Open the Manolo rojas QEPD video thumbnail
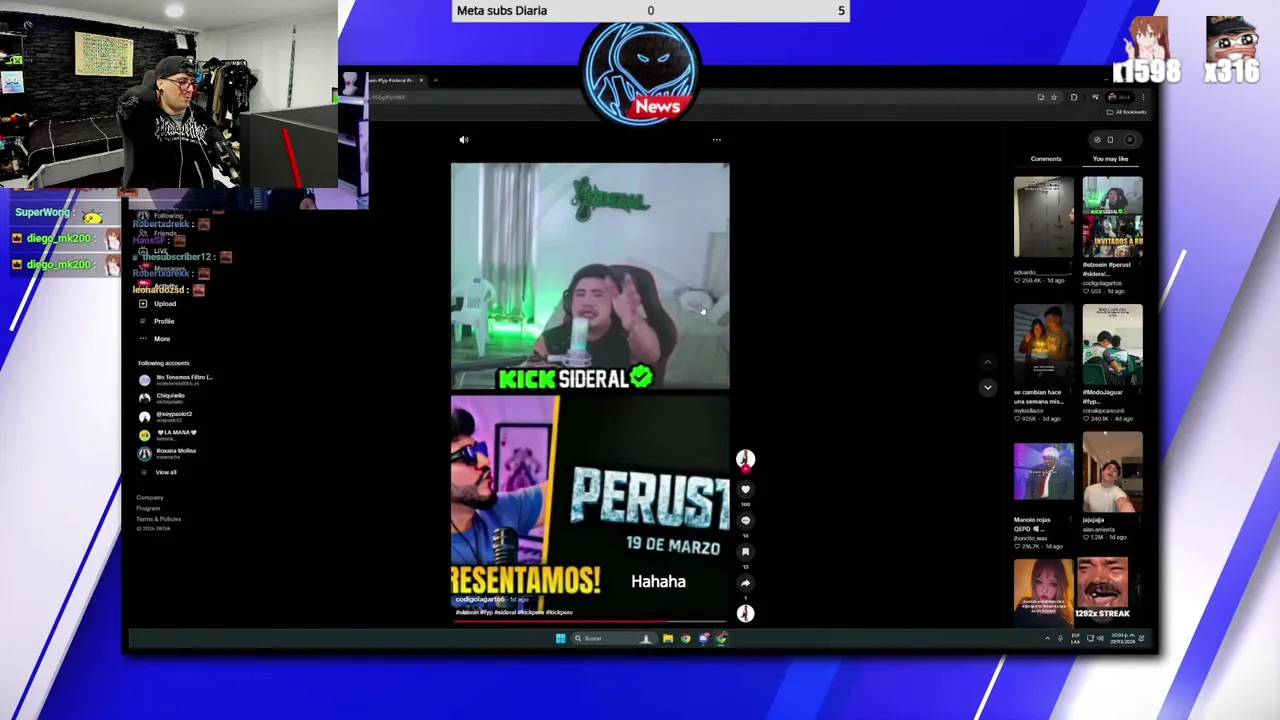Viewport: 1280px width, 720px height. click(x=1043, y=472)
